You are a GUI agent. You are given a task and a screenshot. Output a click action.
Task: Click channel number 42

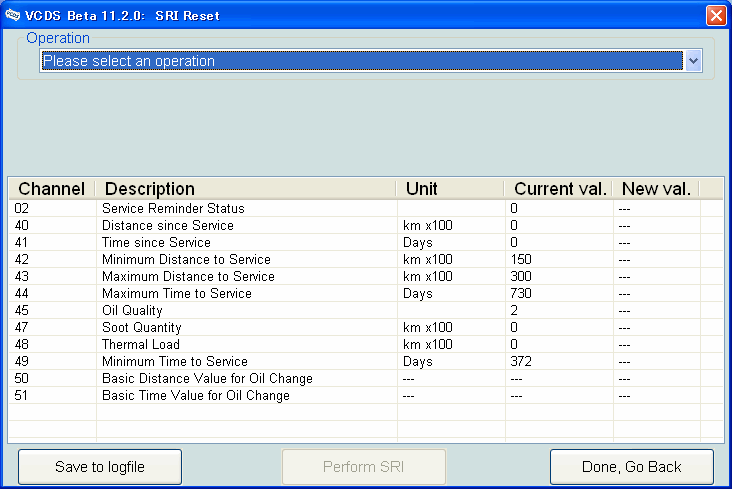(x=21, y=259)
